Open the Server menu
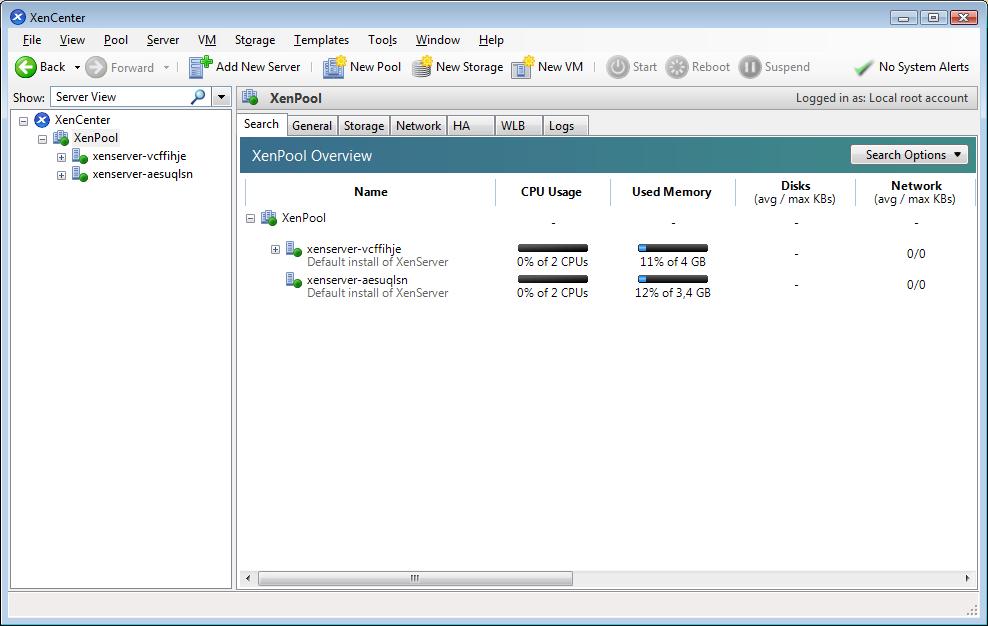 pos(163,40)
